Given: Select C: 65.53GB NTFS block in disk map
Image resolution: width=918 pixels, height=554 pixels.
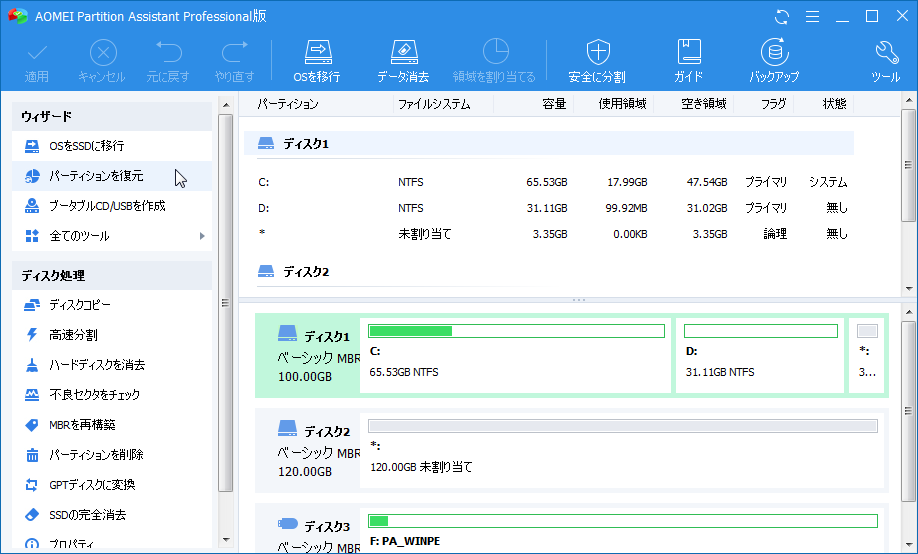Looking at the screenshot, I should (x=516, y=355).
